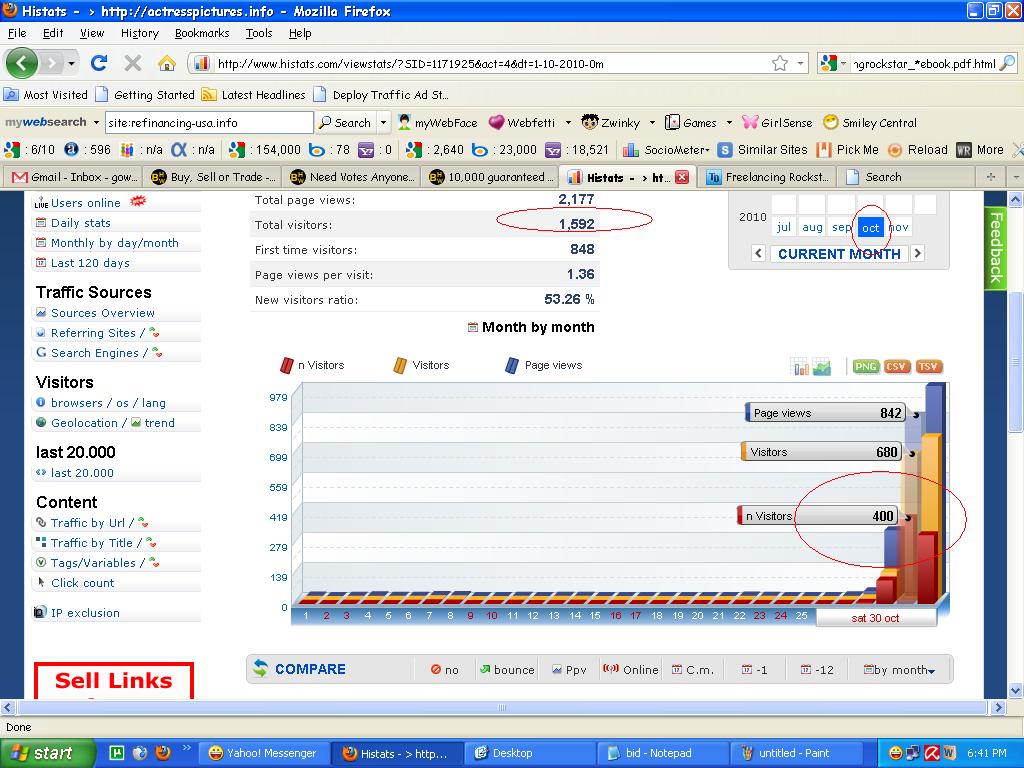Switch to bar chart view icon
The image size is (1024, 768).
point(801,367)
